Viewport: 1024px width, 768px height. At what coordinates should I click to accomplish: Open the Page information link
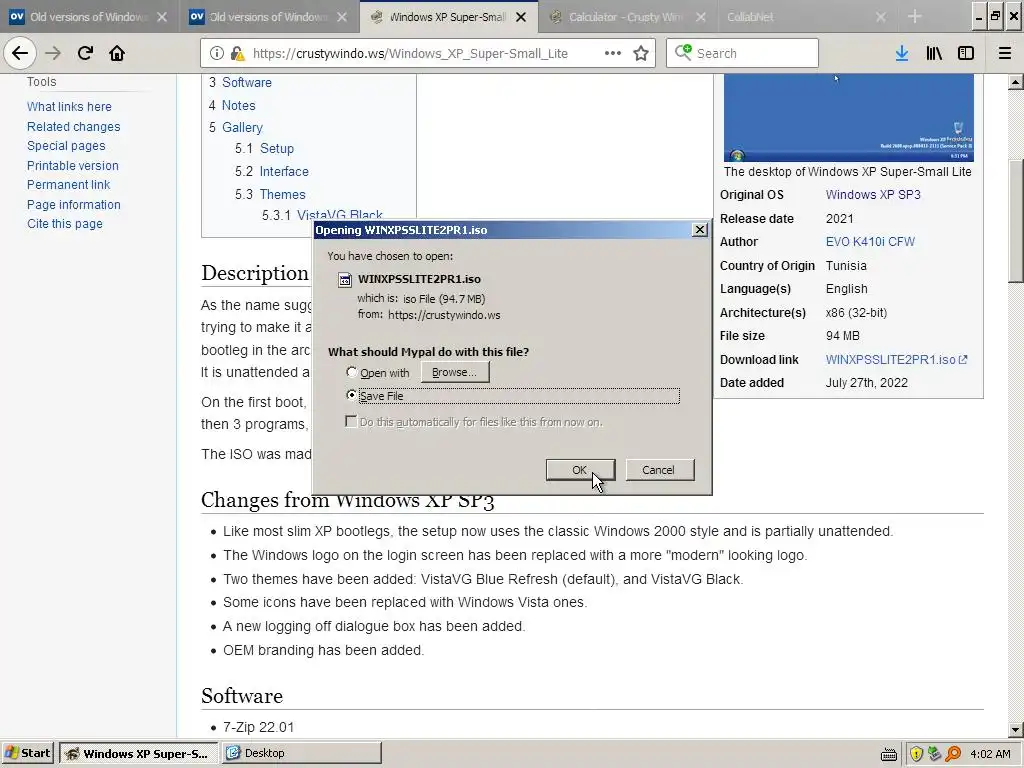pyautogui.click(x=74, y=205)
